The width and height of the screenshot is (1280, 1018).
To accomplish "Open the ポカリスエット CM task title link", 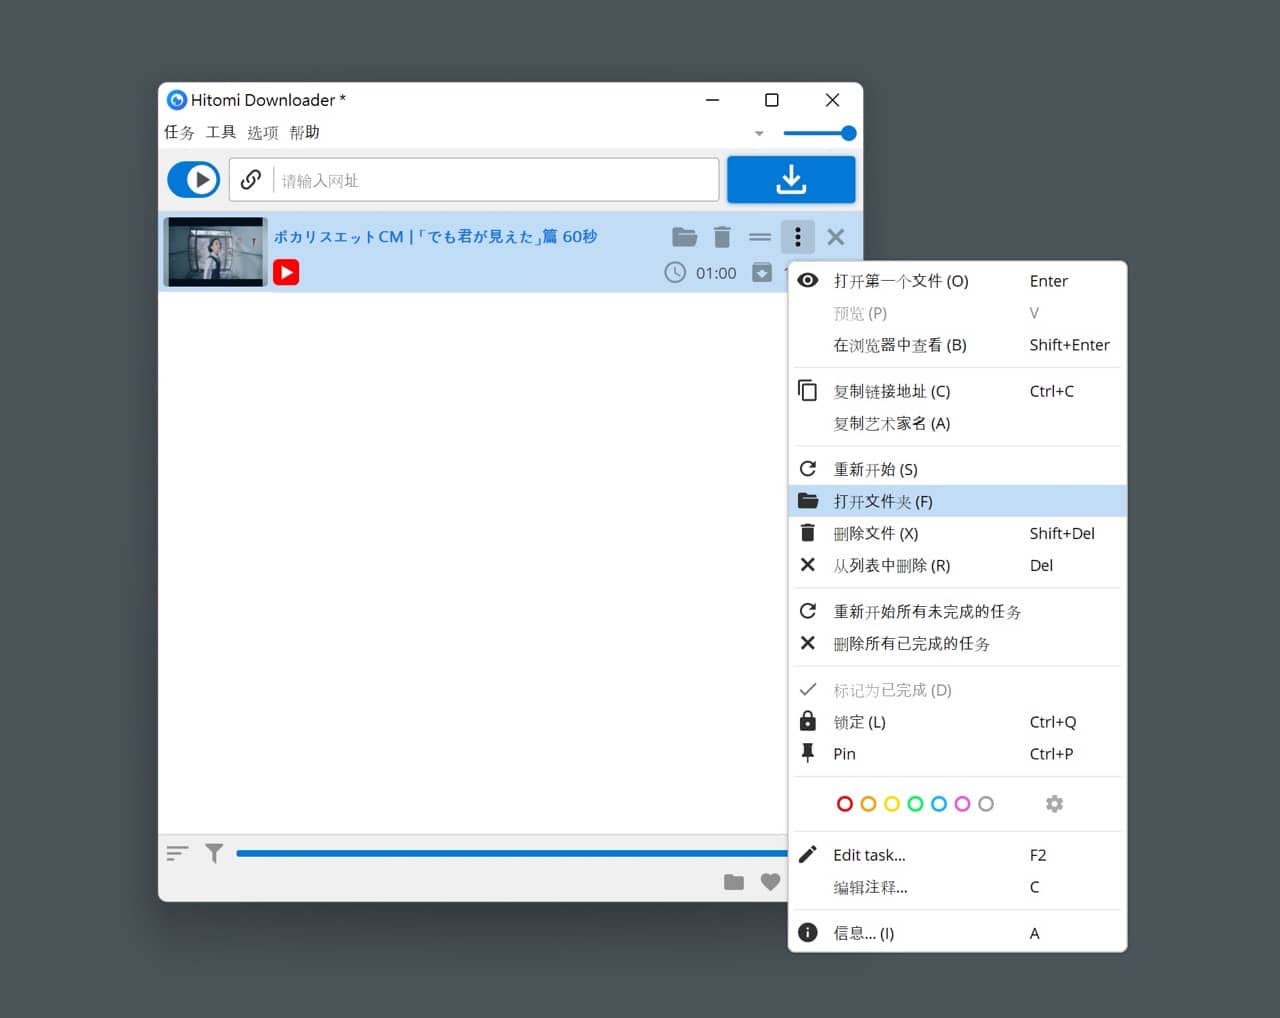I will (435, 237).
